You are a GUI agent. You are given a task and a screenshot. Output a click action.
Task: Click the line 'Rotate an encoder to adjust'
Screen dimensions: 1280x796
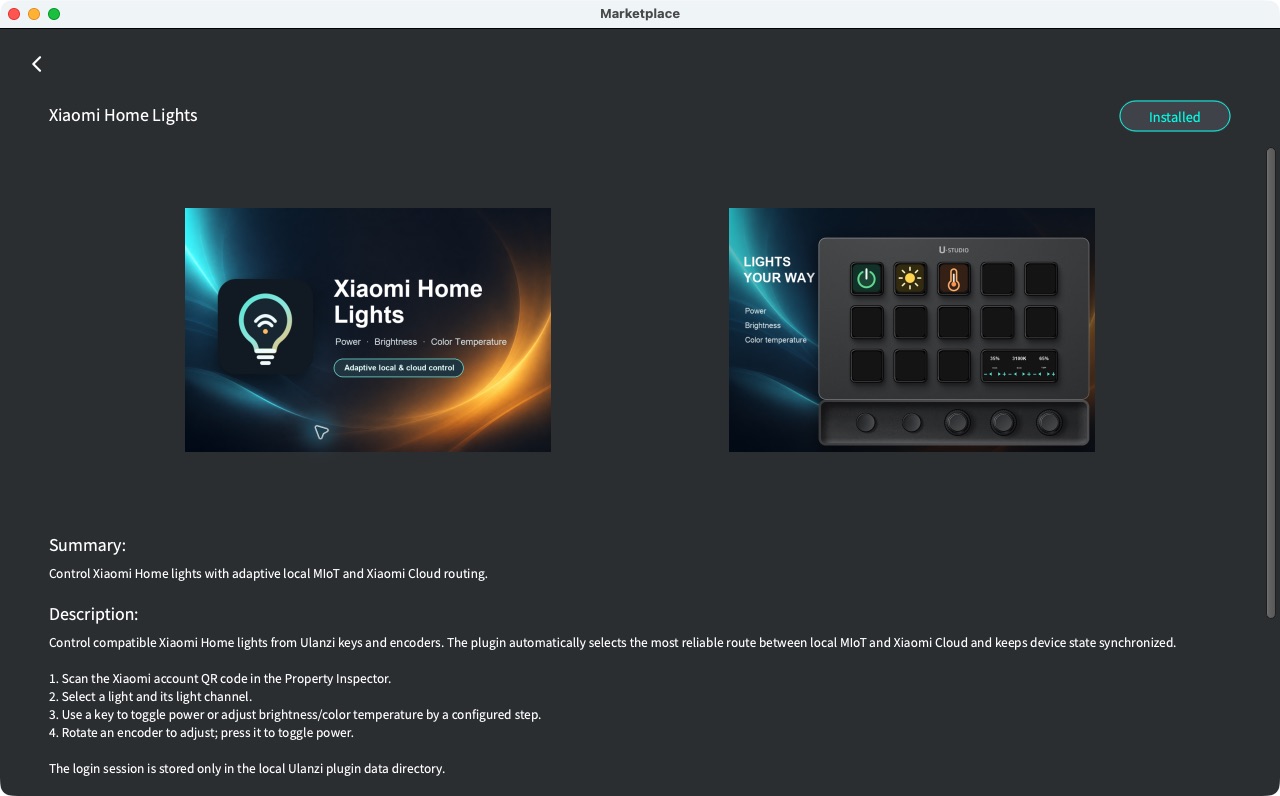click(202, 732)
